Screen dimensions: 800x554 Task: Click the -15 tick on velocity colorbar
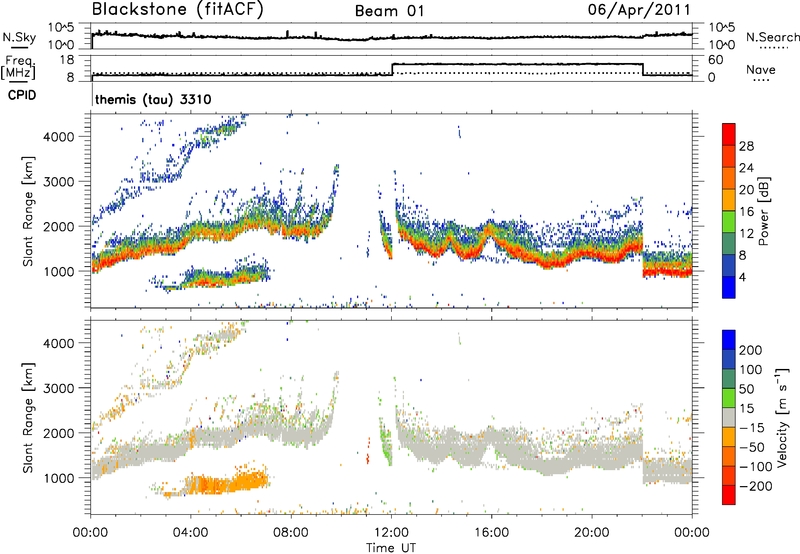pyautogui.click(x=751, y=427)
